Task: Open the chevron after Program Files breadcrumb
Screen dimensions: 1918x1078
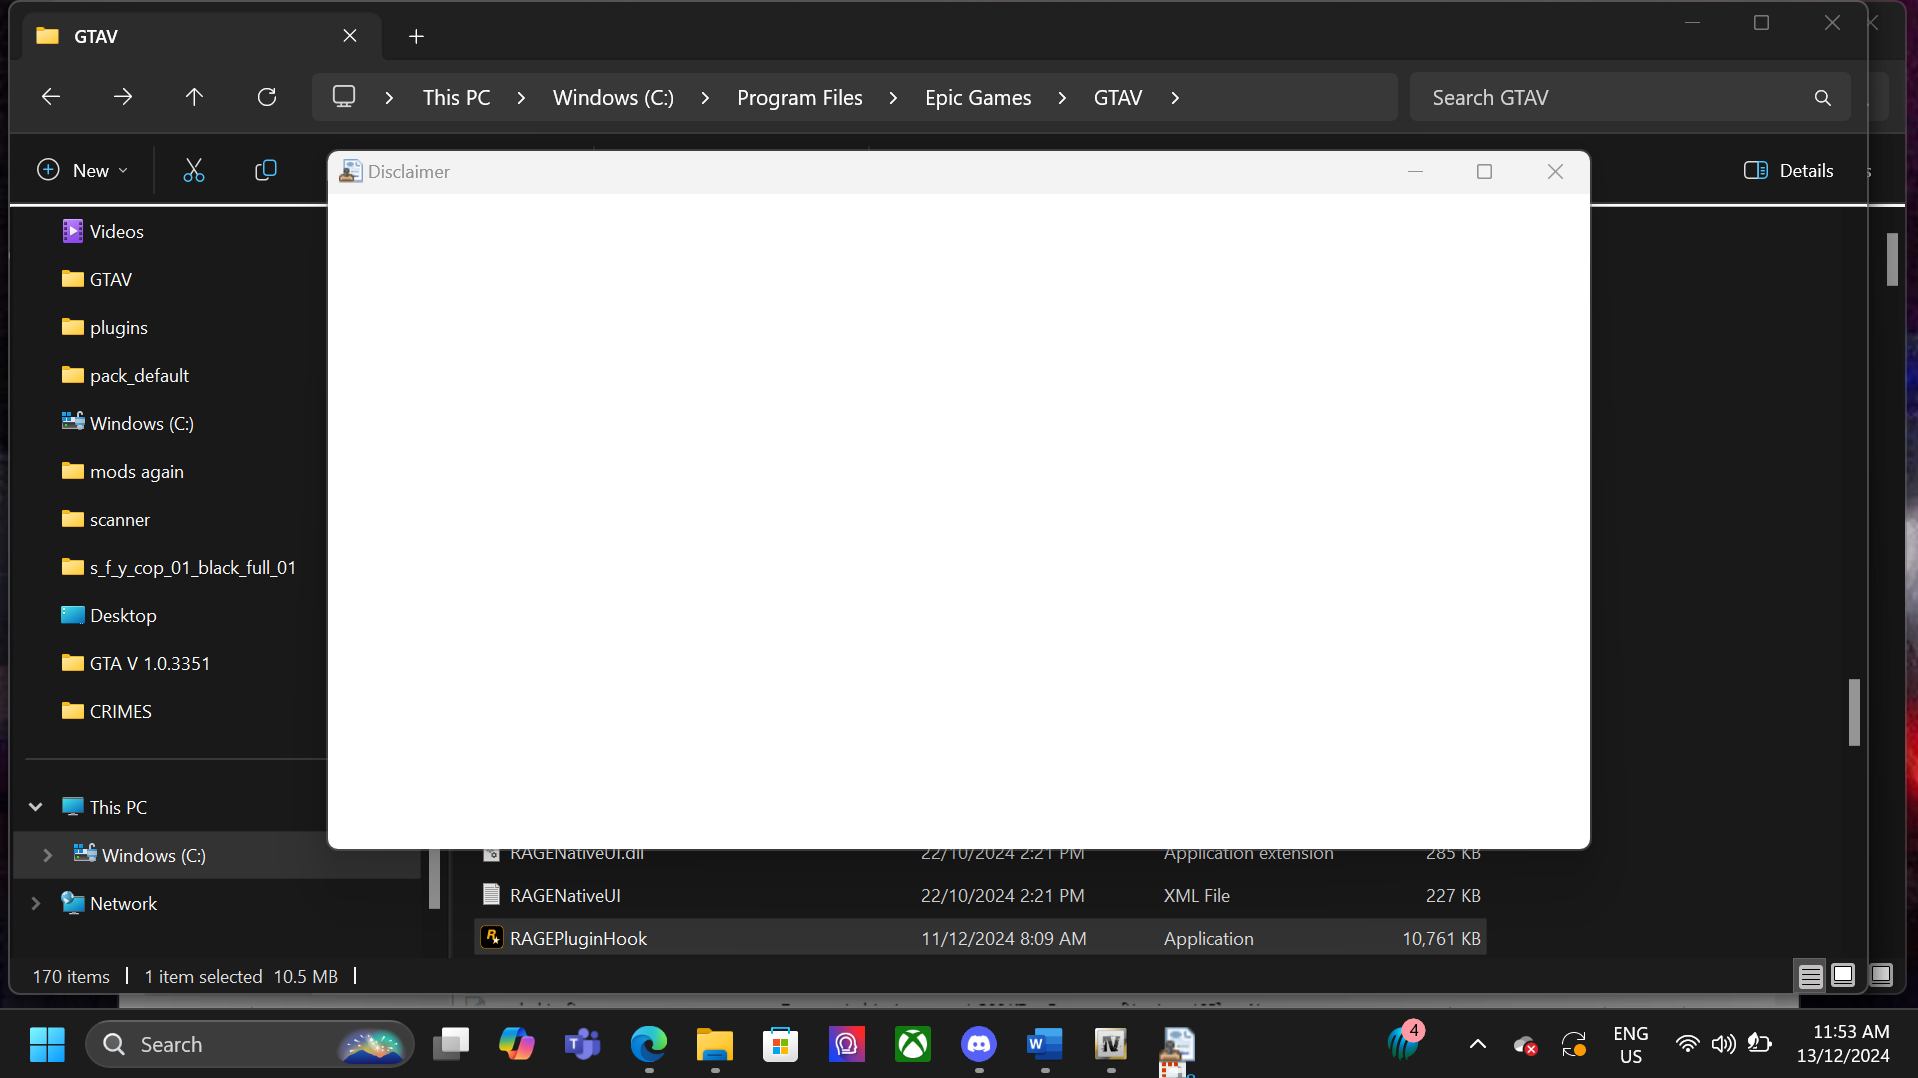Action: 893,98
